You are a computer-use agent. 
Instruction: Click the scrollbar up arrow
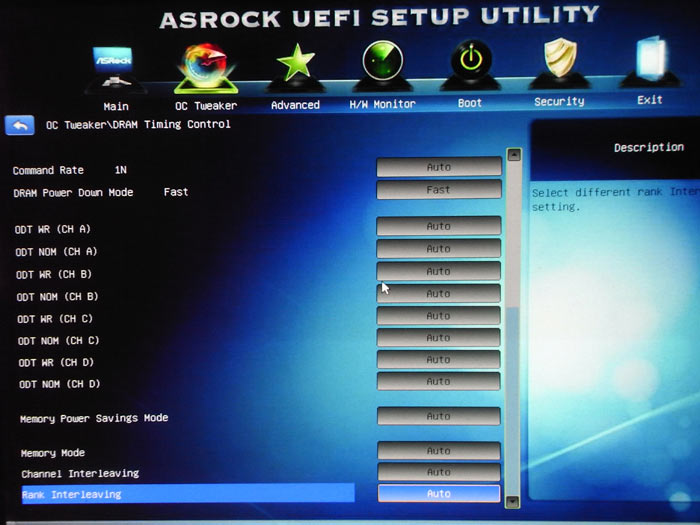[x=514, y=155]
